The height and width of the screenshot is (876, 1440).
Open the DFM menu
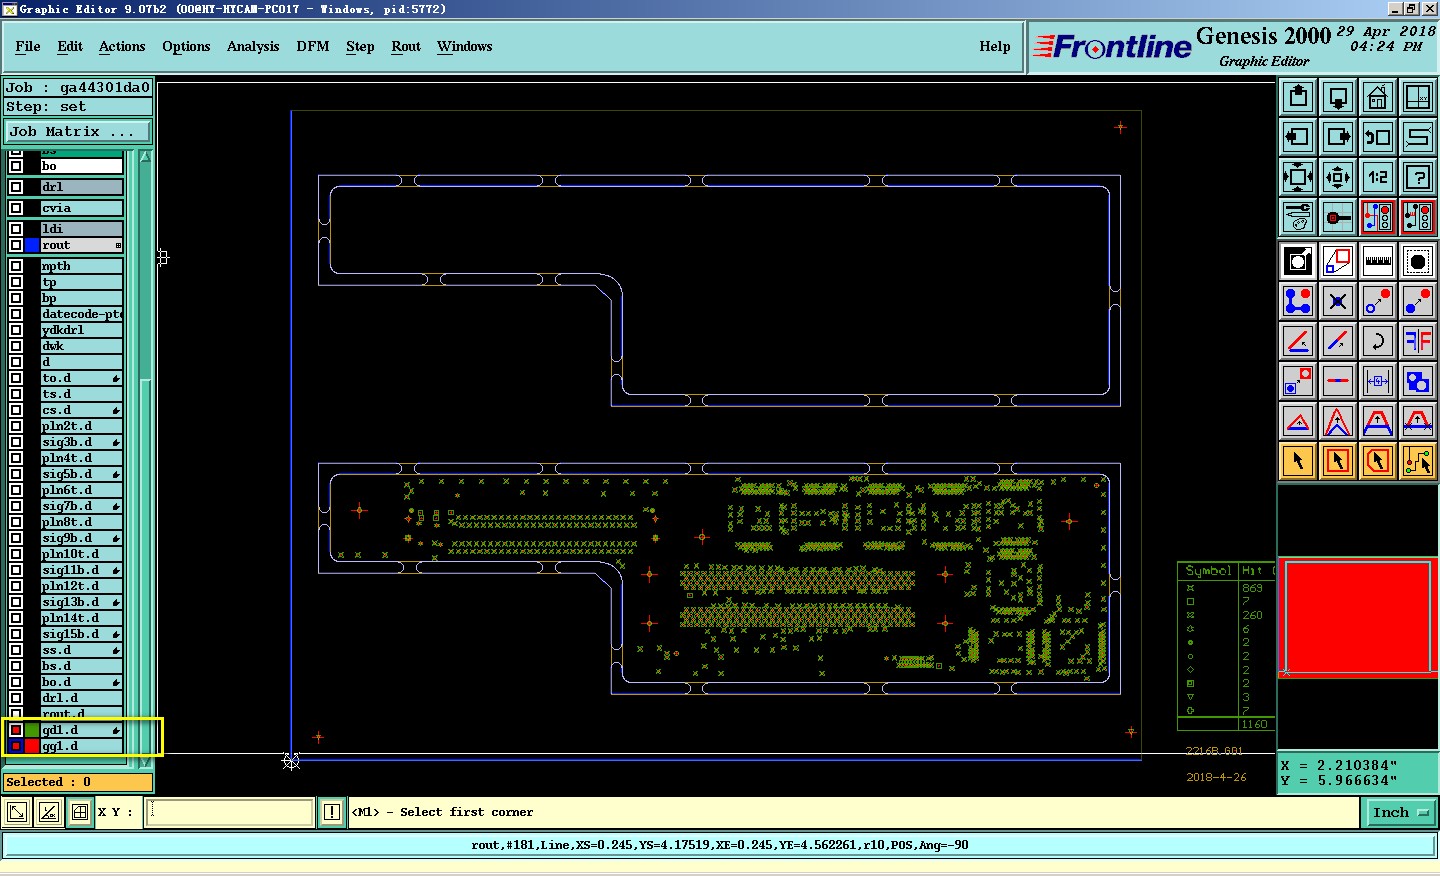[x=313, y=47]
